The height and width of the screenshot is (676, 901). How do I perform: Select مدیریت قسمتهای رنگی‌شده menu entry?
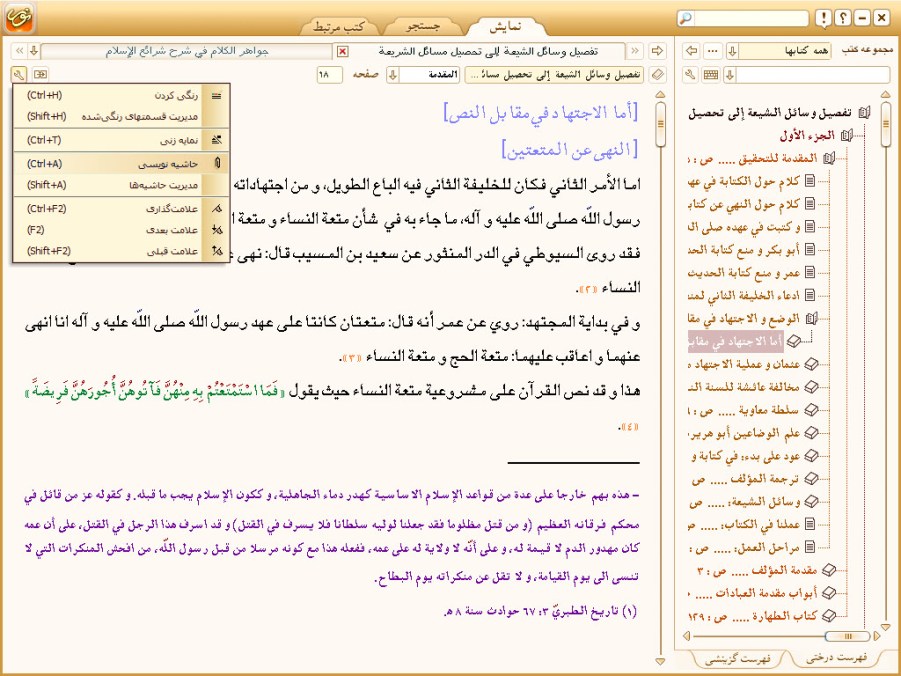pyautogui.click(x=121, y=117)
